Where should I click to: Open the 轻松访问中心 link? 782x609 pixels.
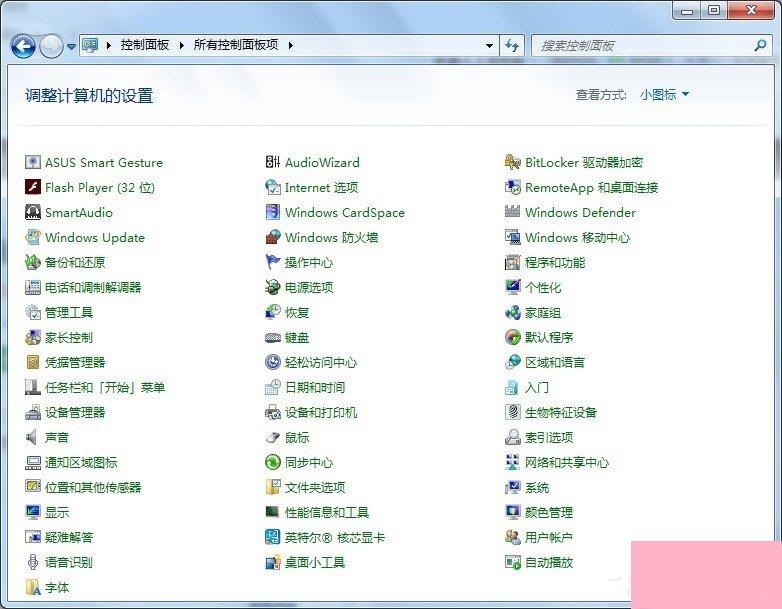(321, 363)
